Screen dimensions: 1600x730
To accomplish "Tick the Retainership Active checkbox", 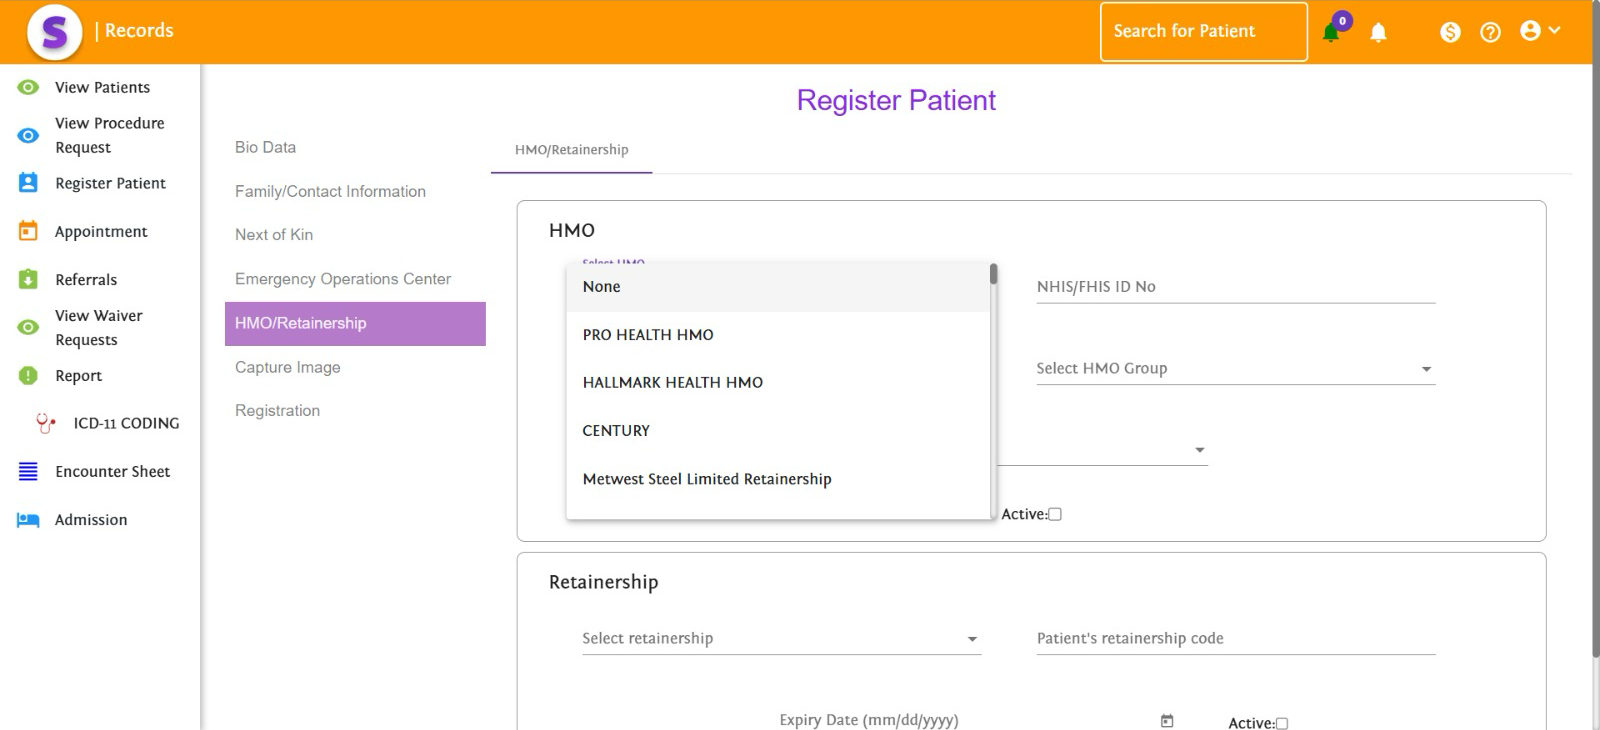I will [1282, 723].
